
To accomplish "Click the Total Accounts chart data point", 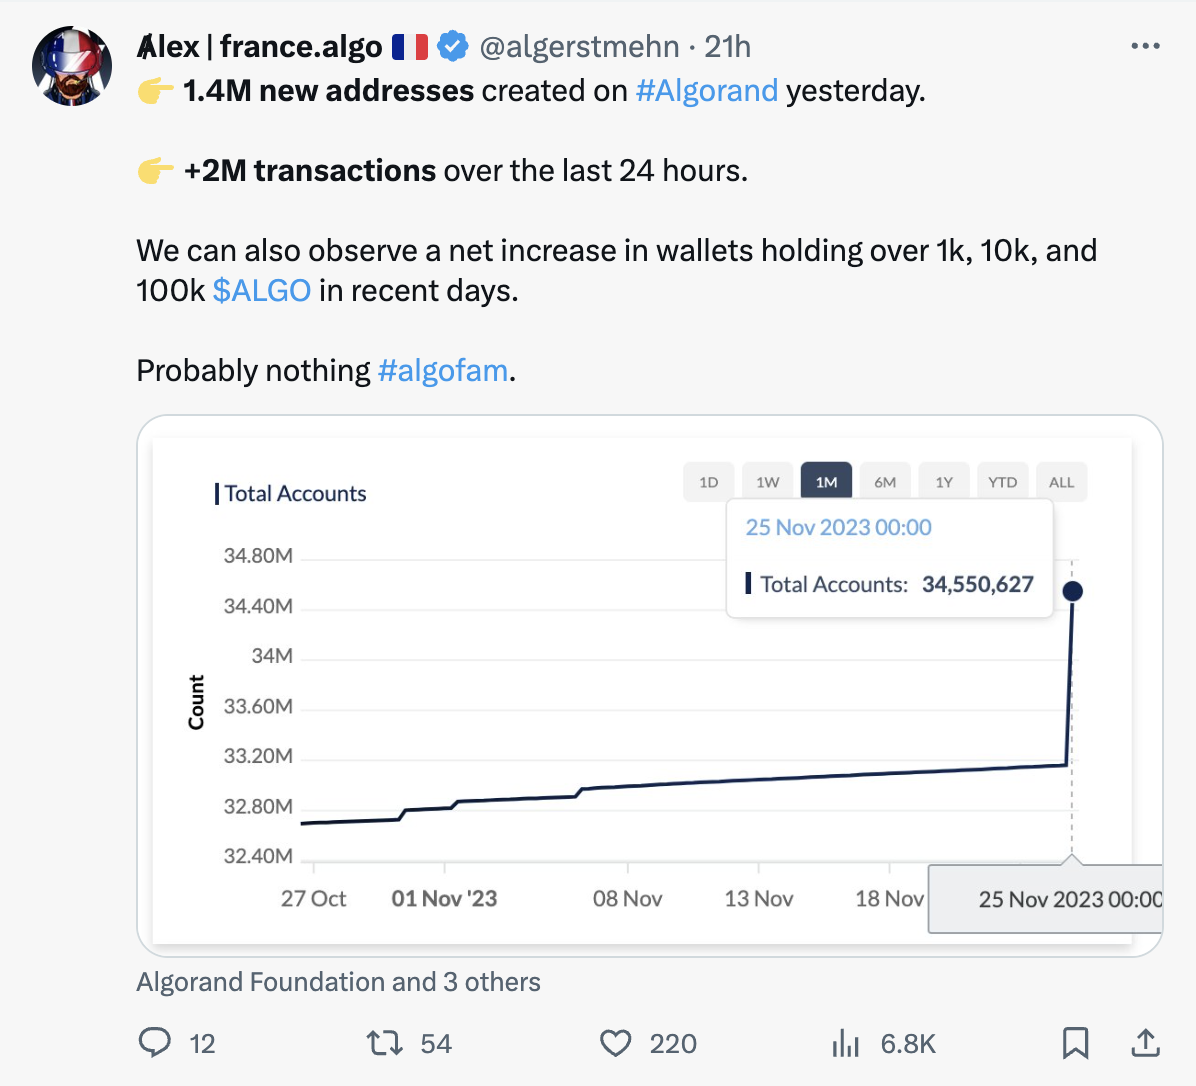I will [x=1072, y=591].
